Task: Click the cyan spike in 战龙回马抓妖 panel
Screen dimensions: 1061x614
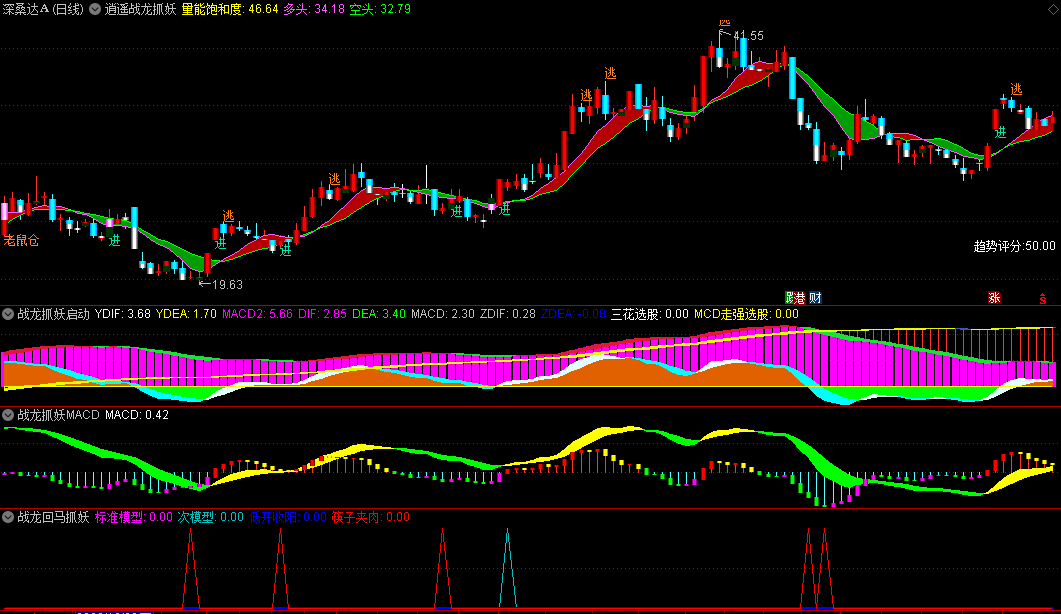Action: pos(507,567)
